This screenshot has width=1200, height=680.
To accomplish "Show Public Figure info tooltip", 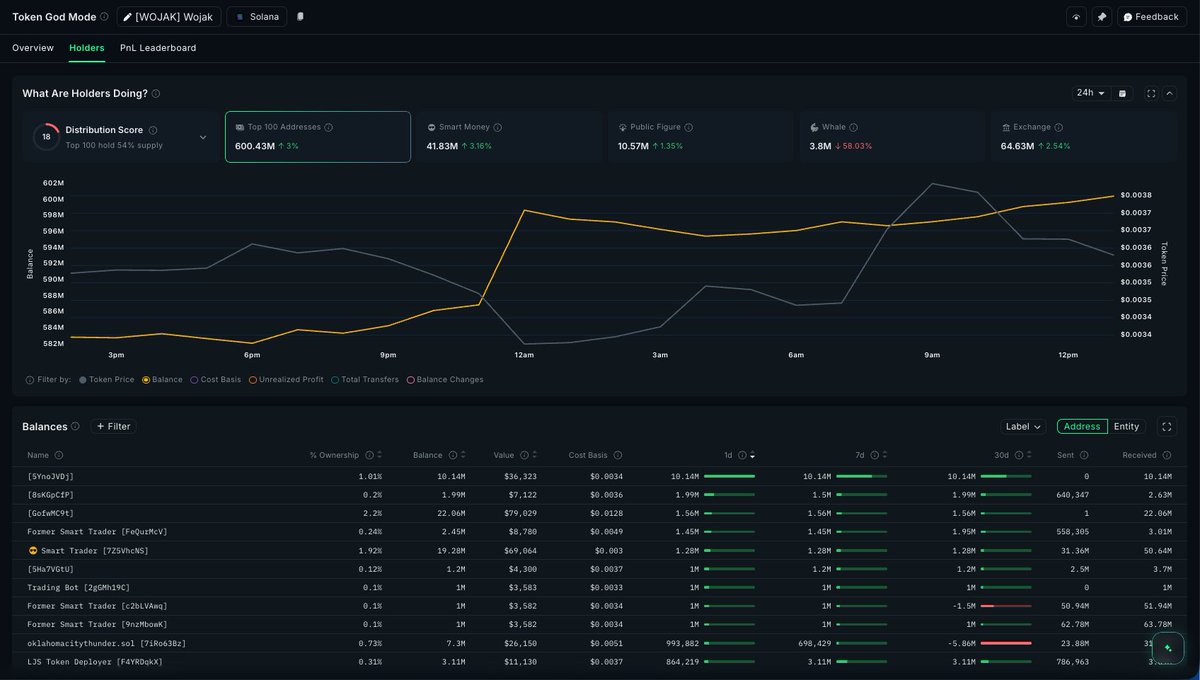I will click(x=689, y=128).
